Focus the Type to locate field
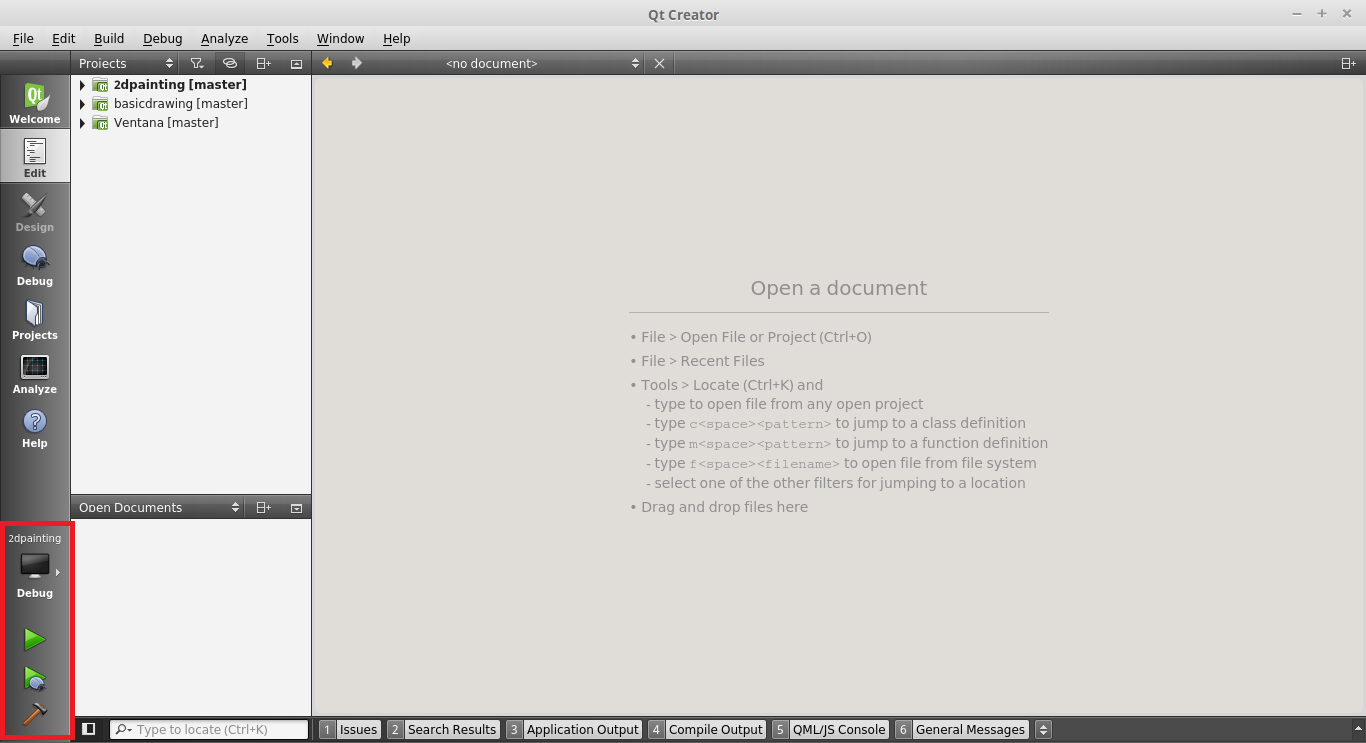This screenshot has height=743, width=1366. coord(209,730)
